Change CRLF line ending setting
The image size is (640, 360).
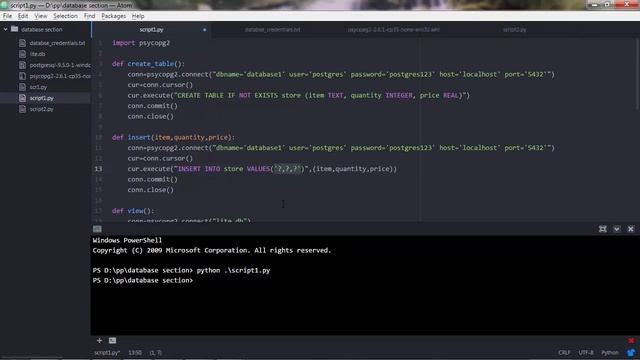[x=564, y=353]
